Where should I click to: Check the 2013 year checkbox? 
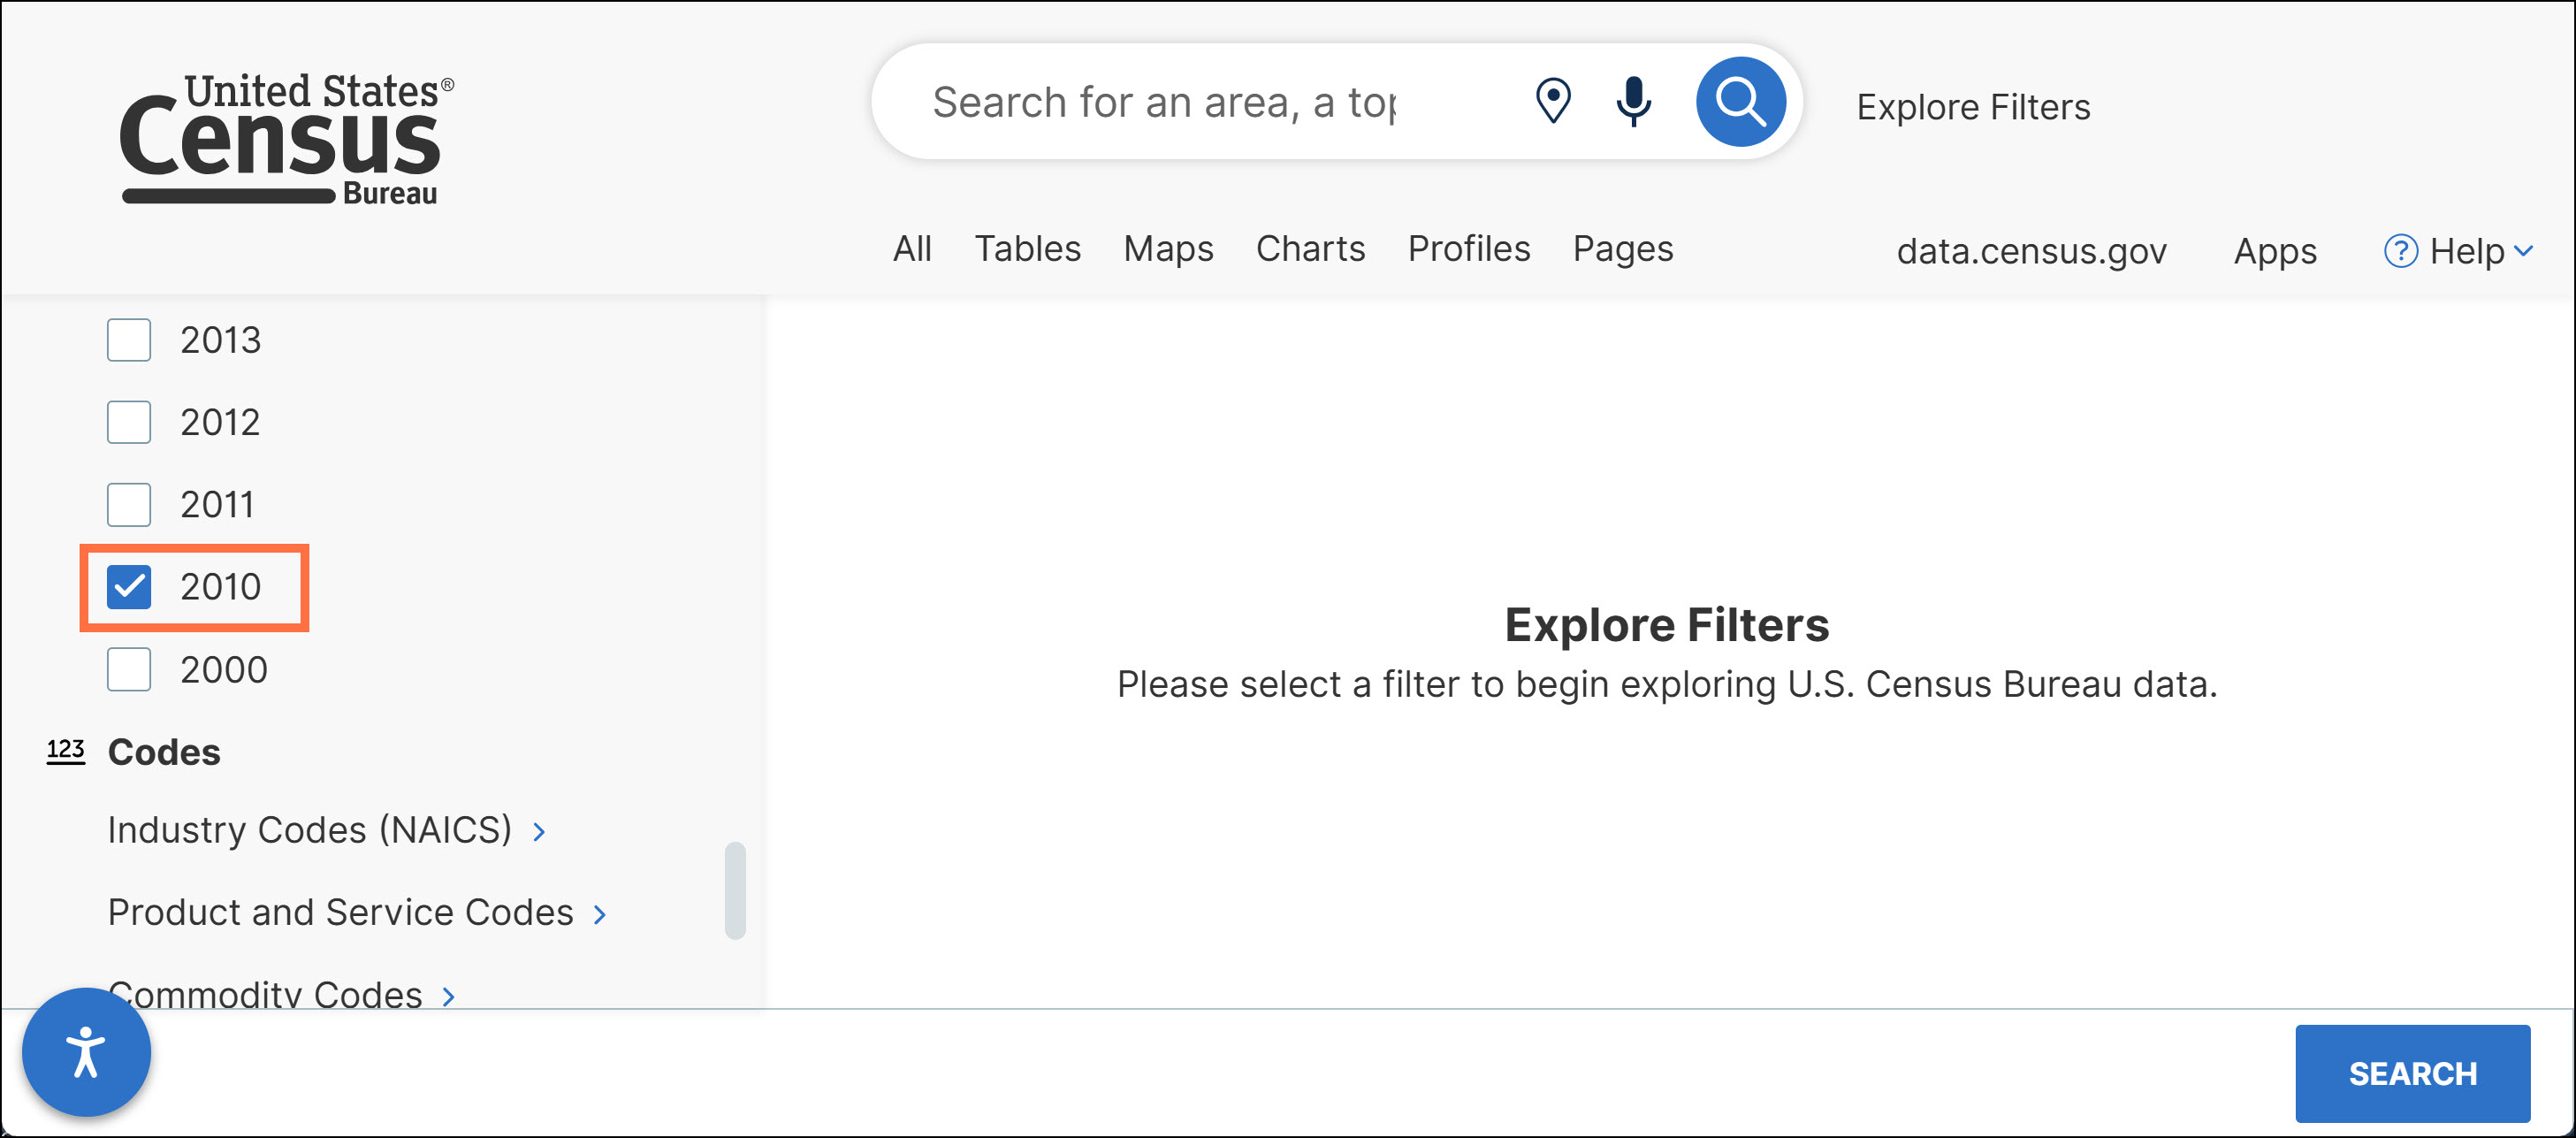129,341
